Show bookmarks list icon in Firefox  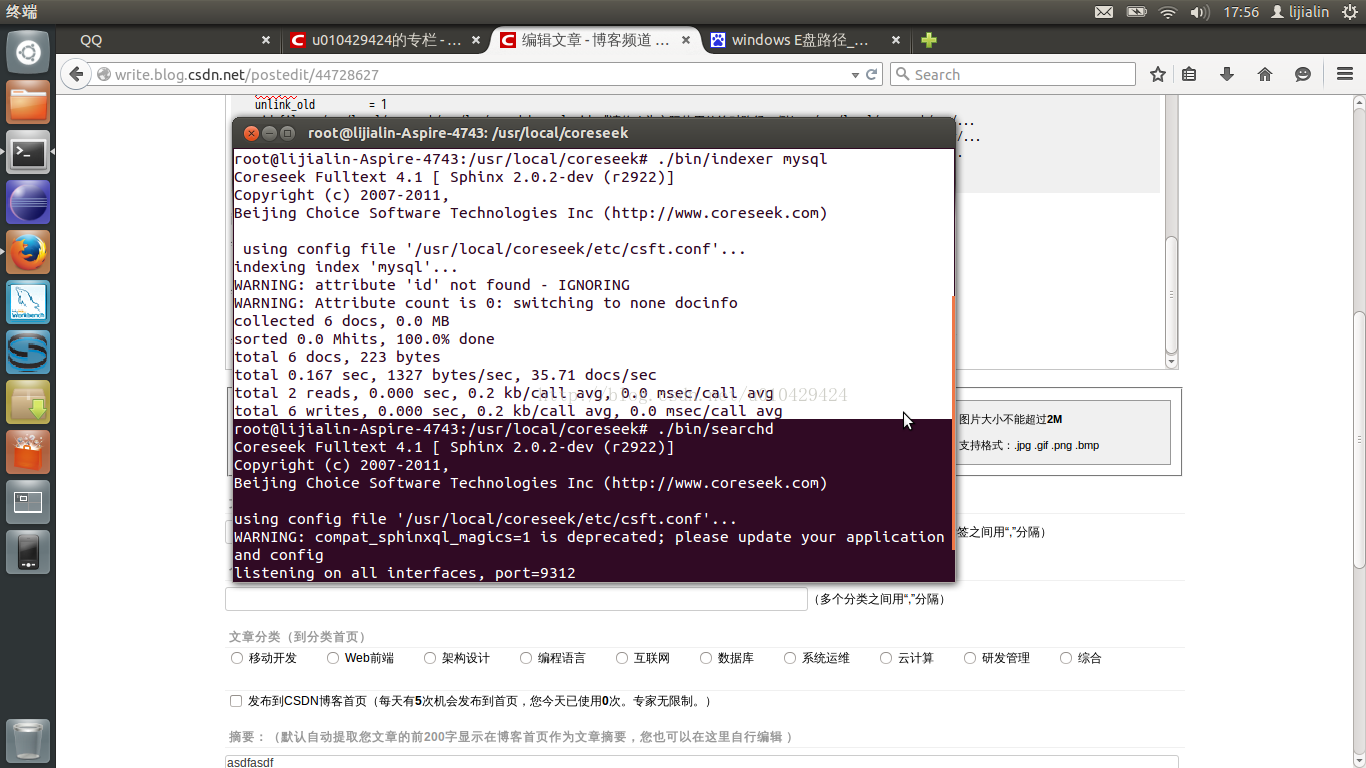tap(1189, 74)
